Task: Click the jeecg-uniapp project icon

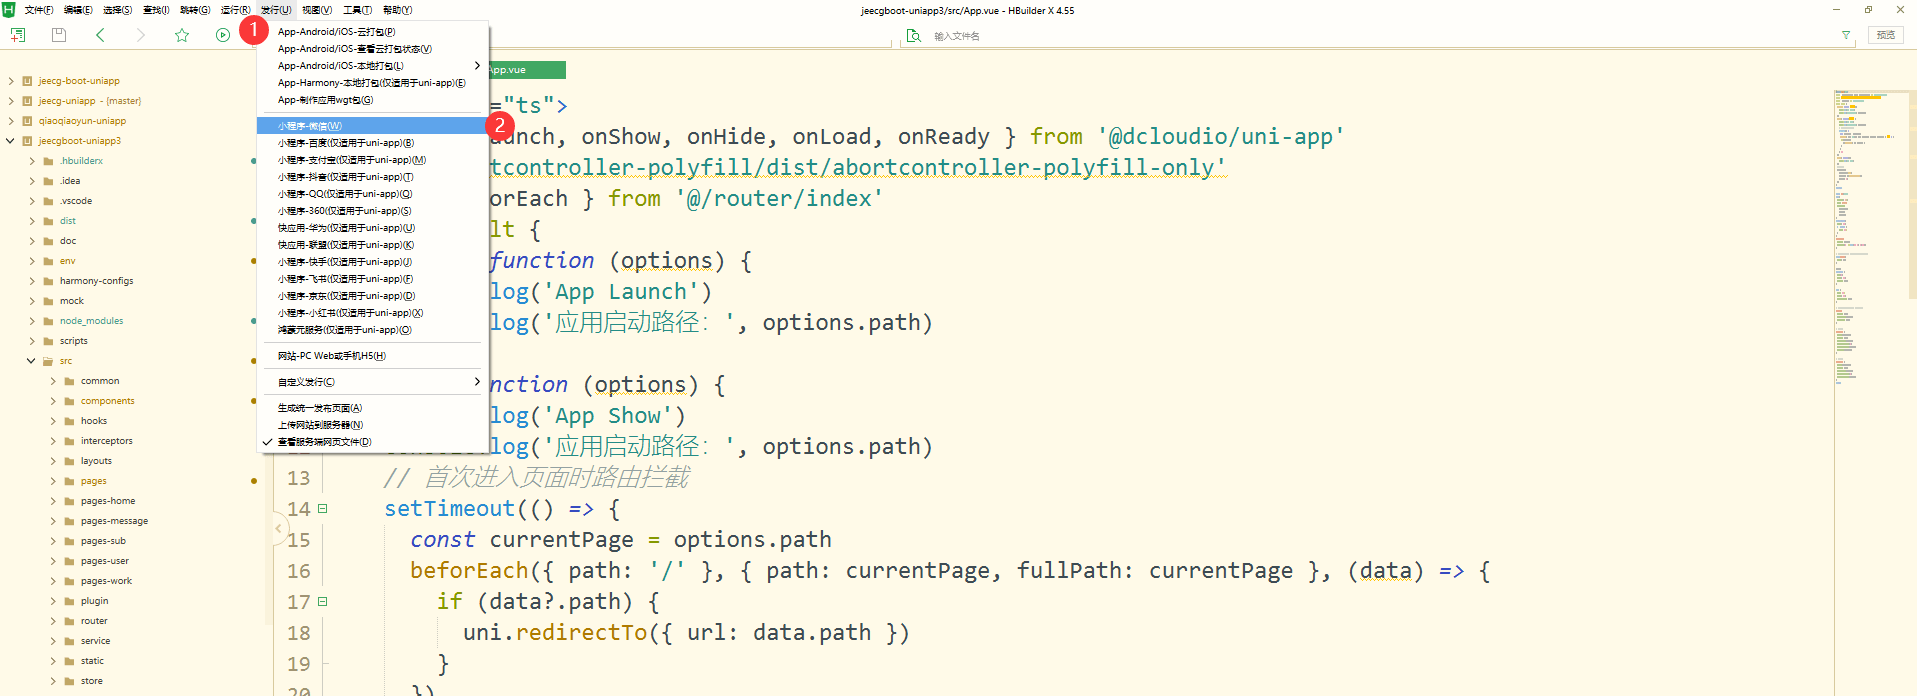Action: click(28, 101)
